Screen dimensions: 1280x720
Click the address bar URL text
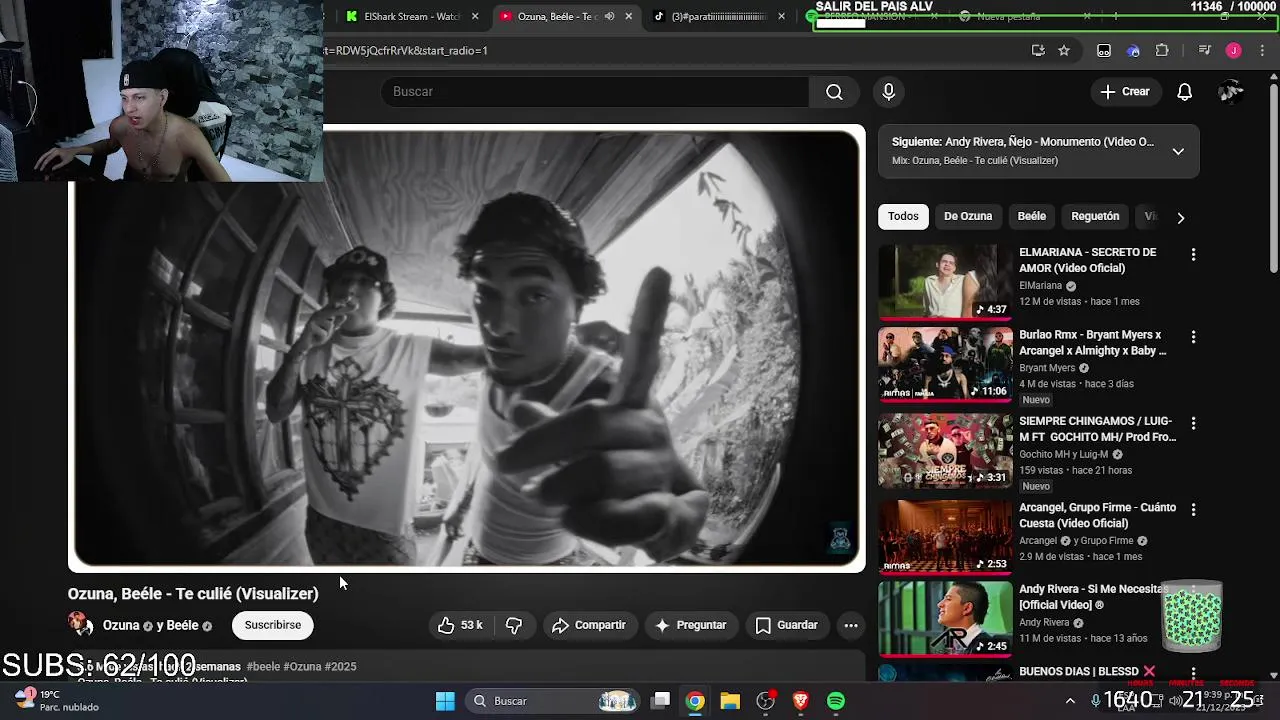pyautogui.click(x=405, y=51)
